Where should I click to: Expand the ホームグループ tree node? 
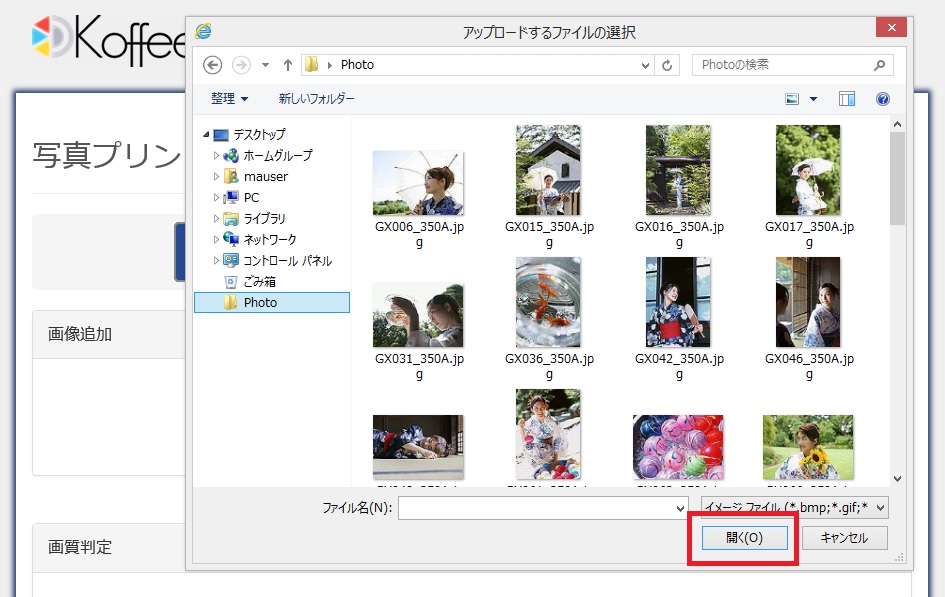point(217,156)
